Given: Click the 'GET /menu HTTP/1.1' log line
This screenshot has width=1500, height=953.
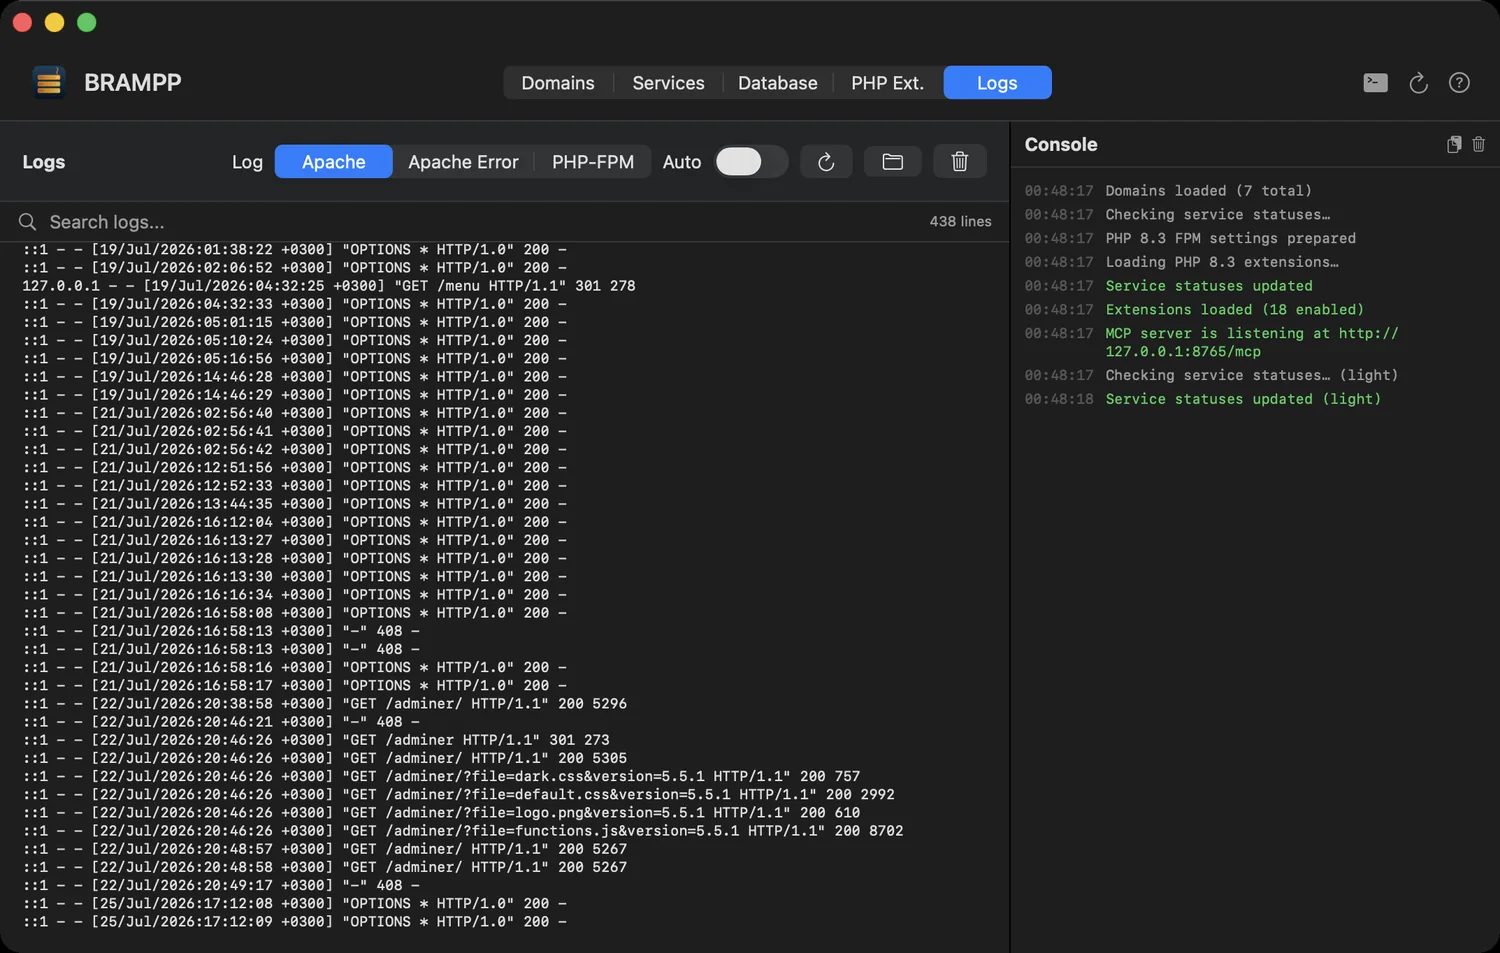Looking at the screenshot, I should 329,286.
